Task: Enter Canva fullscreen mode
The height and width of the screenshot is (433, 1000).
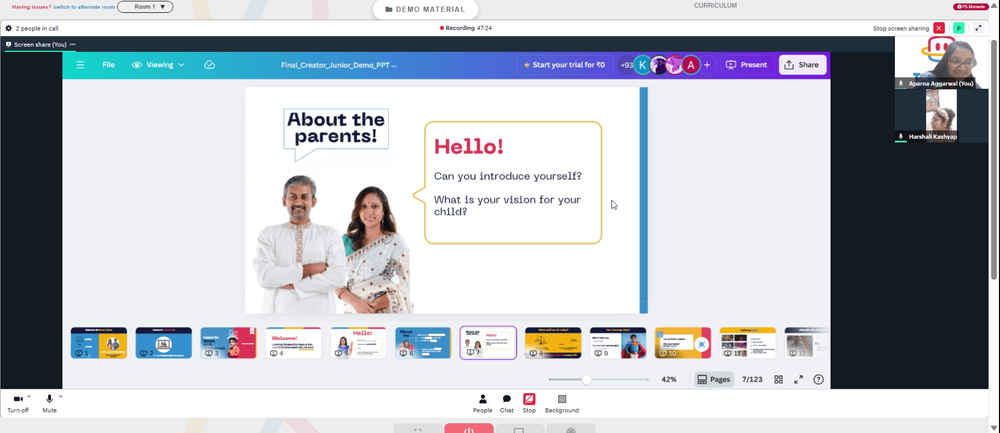Action: 798,379
